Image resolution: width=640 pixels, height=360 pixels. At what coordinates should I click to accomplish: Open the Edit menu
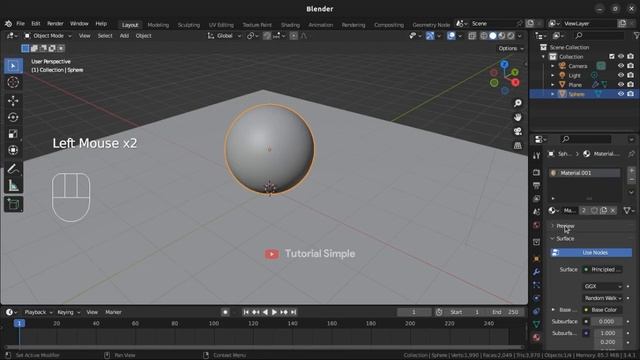[36, 24]
